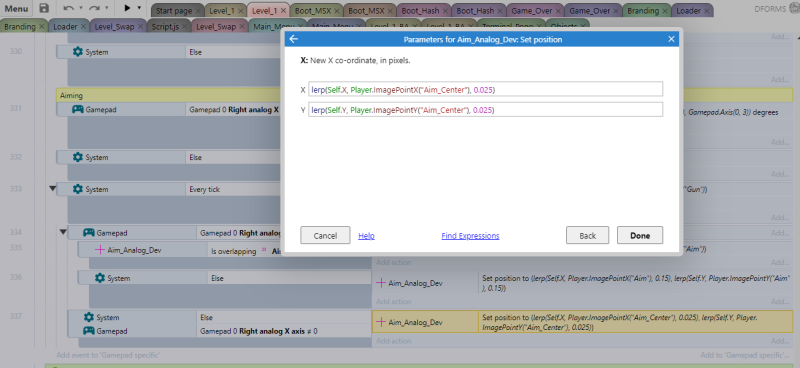The image size is (800, 368).
Task: Click the dialog's back arrow icon
Action: (x=293, y=39)
